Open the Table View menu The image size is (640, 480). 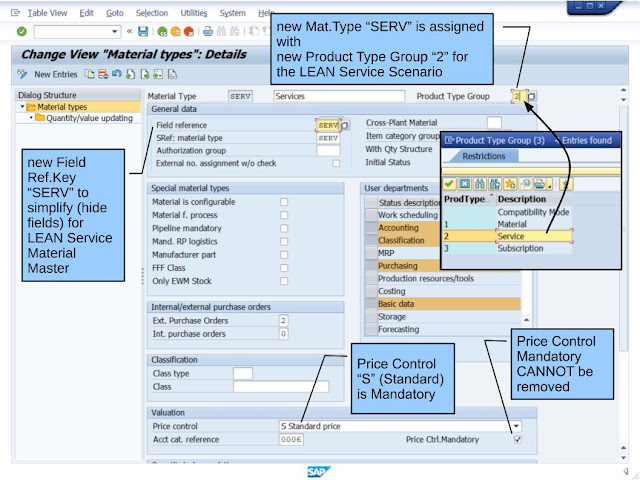(47, 13)
